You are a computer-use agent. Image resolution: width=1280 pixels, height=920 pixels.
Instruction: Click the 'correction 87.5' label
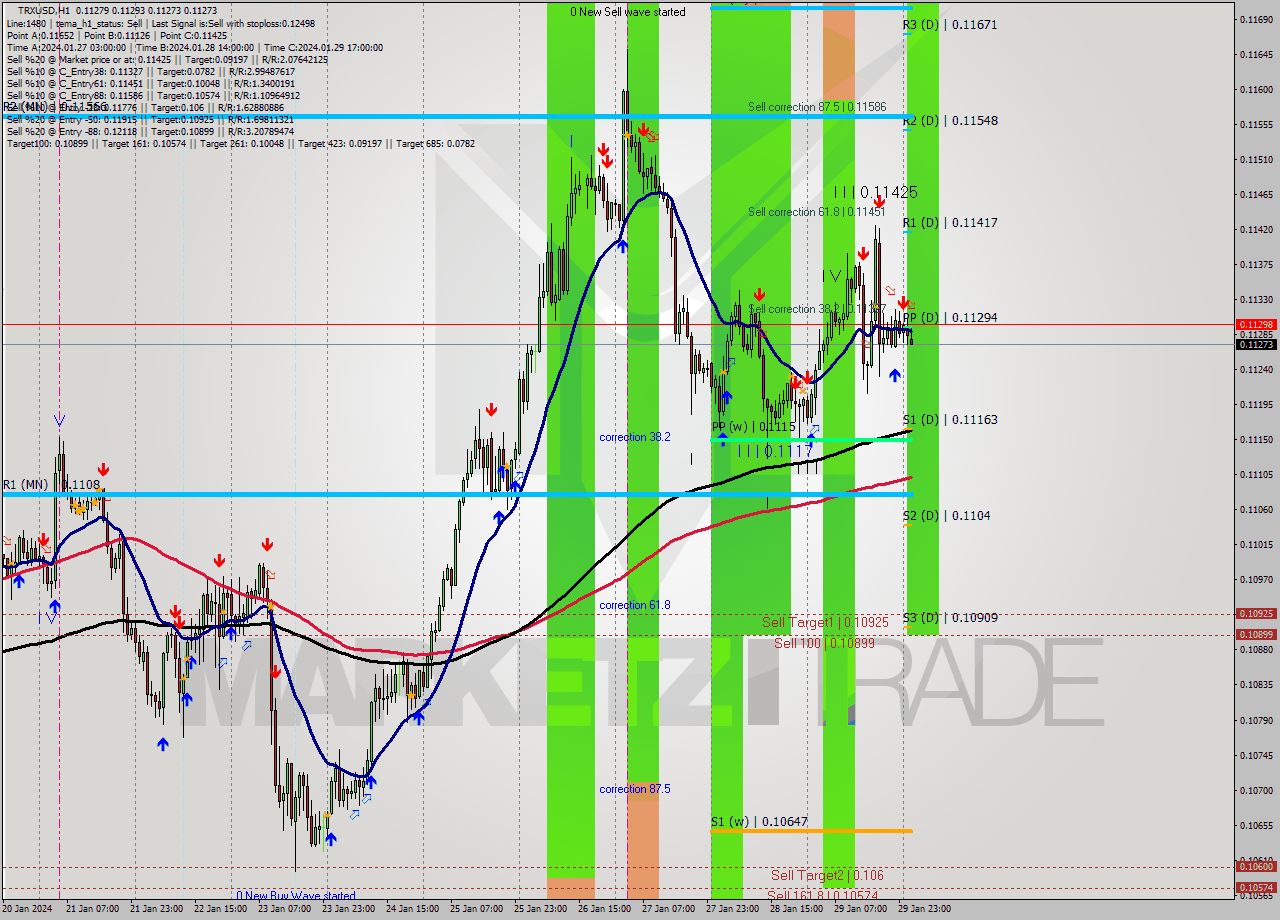click(x=635, y=789)
